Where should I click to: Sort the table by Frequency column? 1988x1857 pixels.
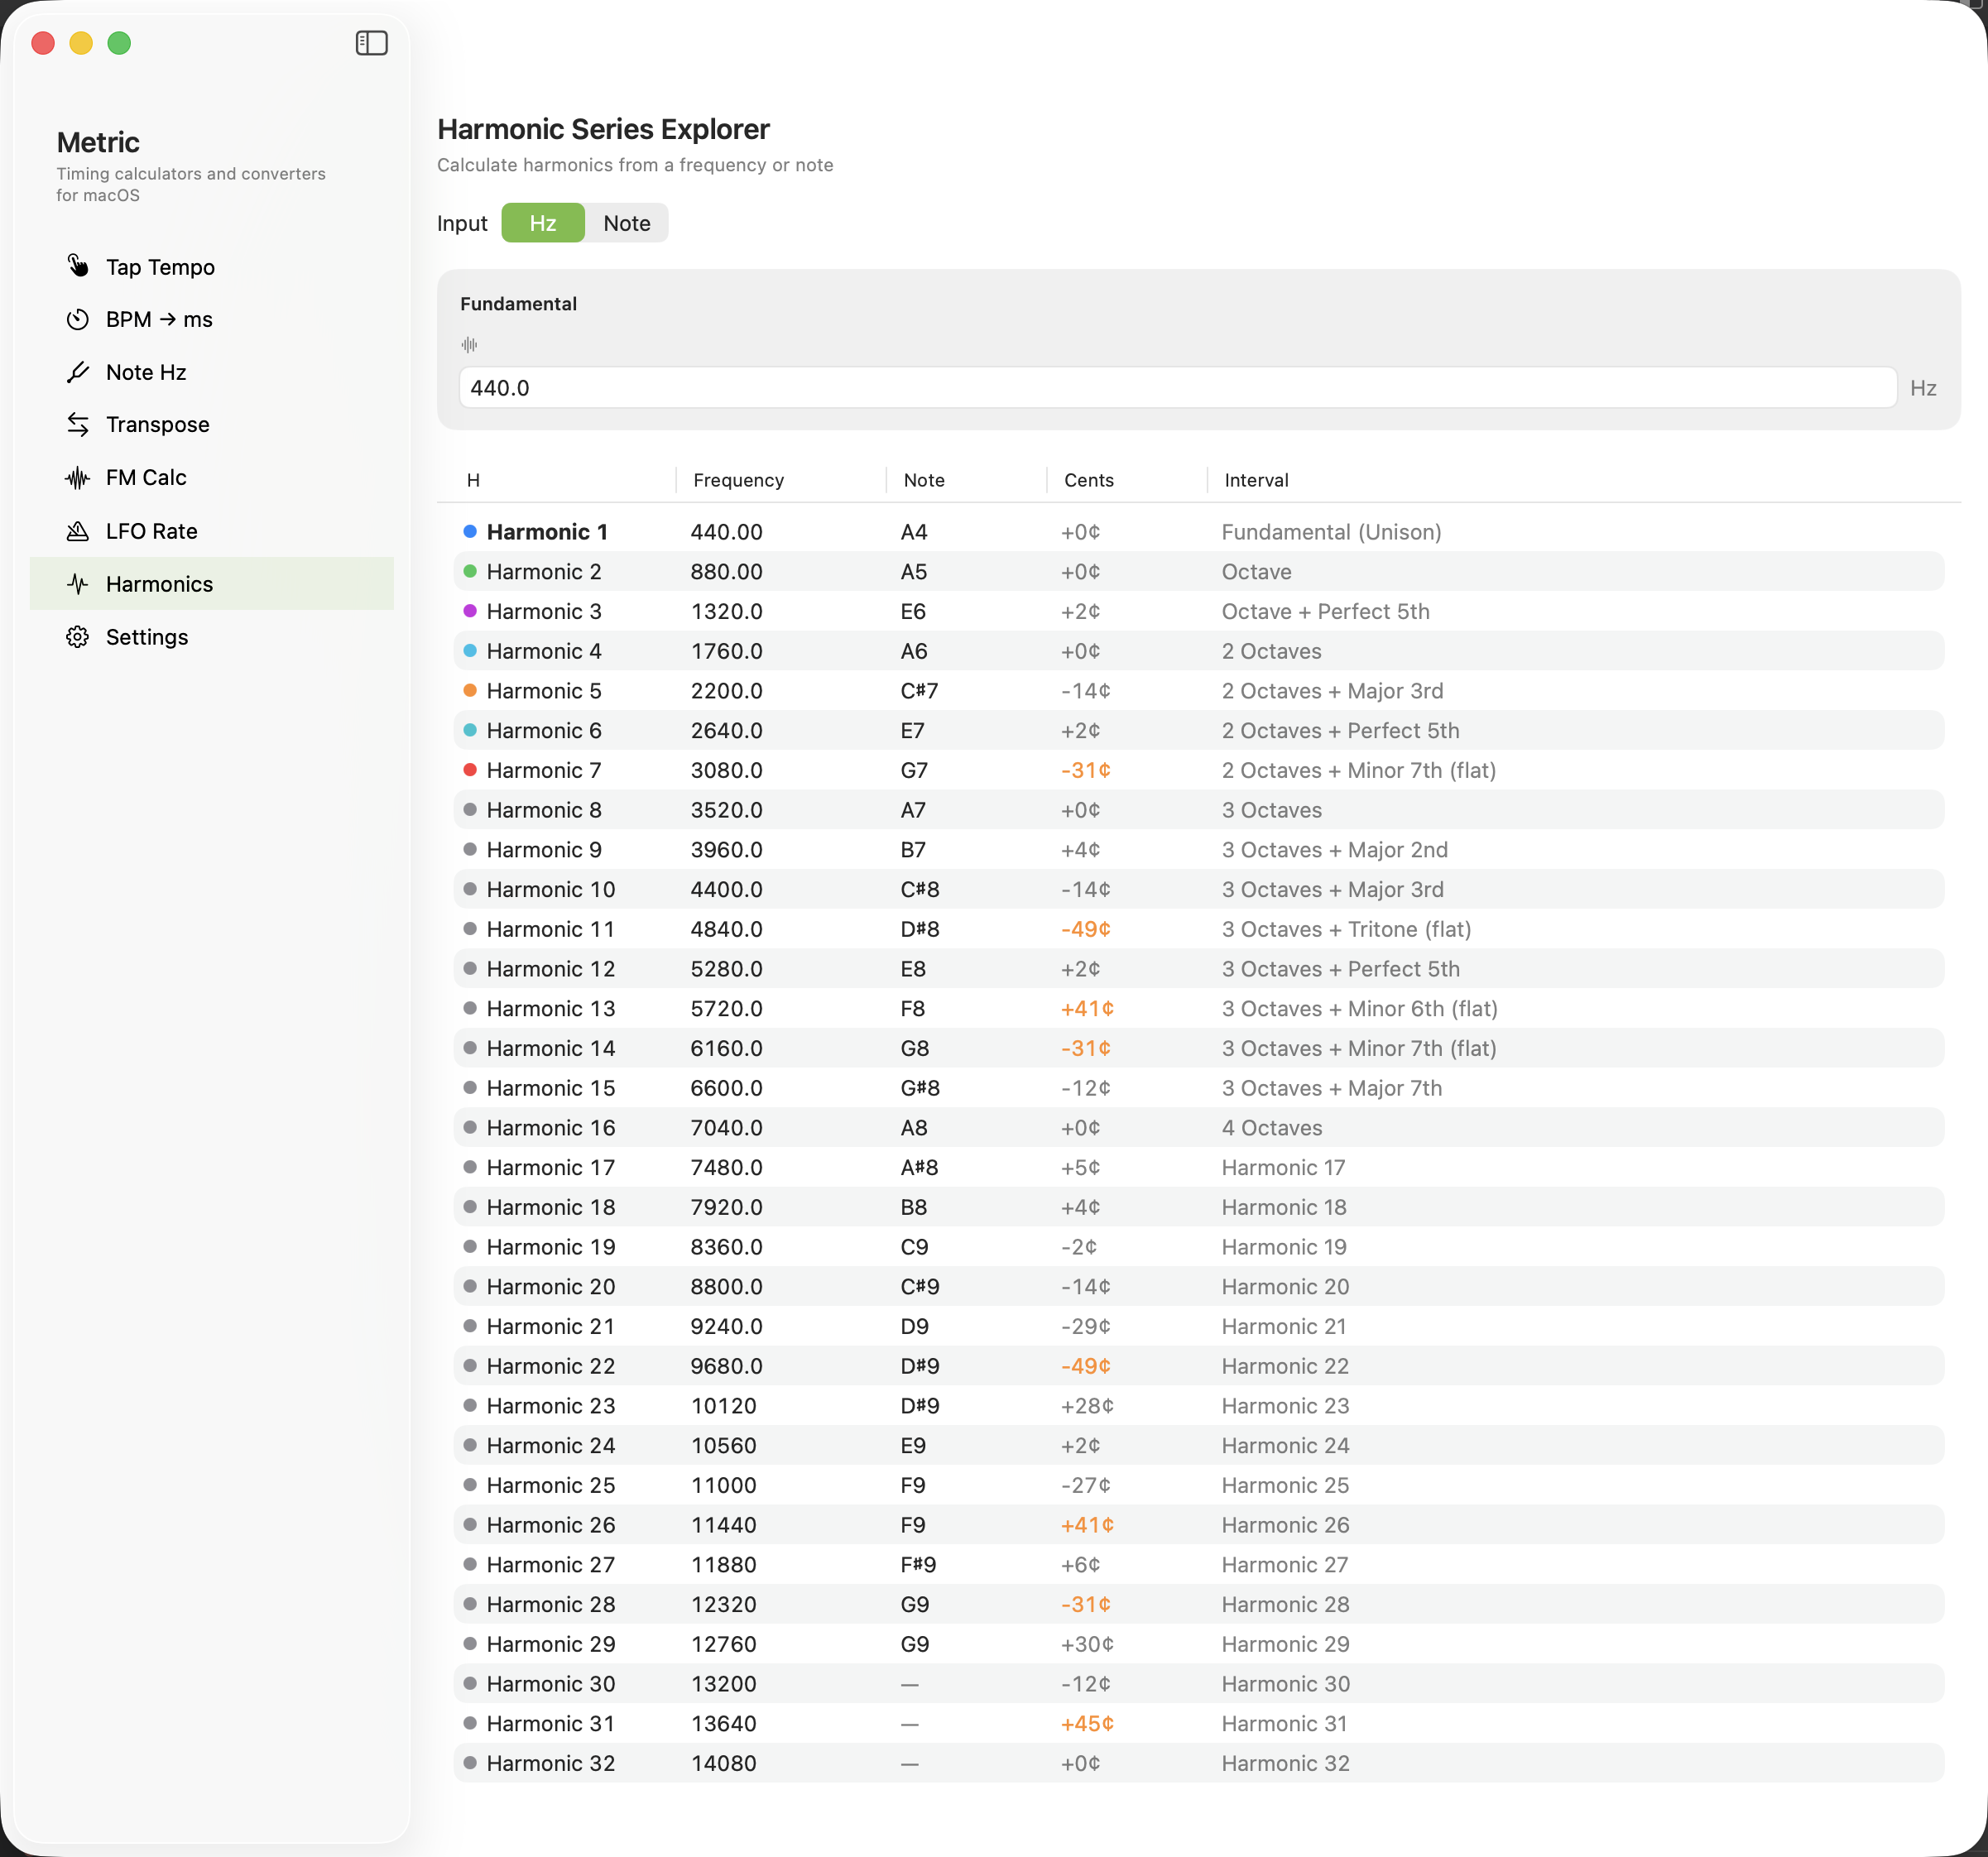click(738, 480)
